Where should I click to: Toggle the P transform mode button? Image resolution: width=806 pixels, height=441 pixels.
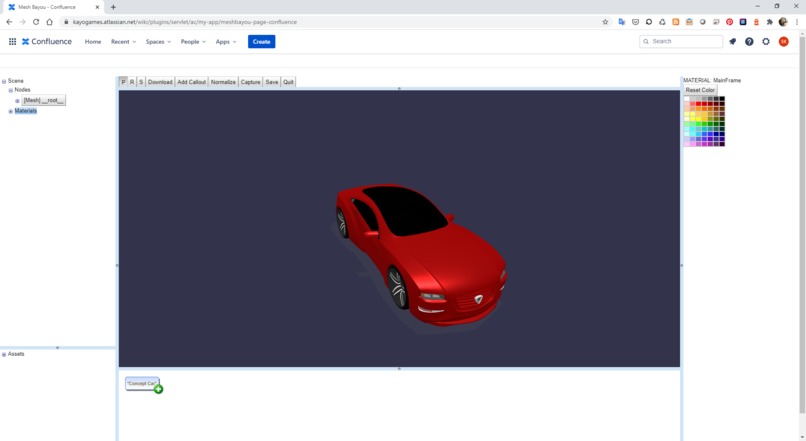pos(123,82)
